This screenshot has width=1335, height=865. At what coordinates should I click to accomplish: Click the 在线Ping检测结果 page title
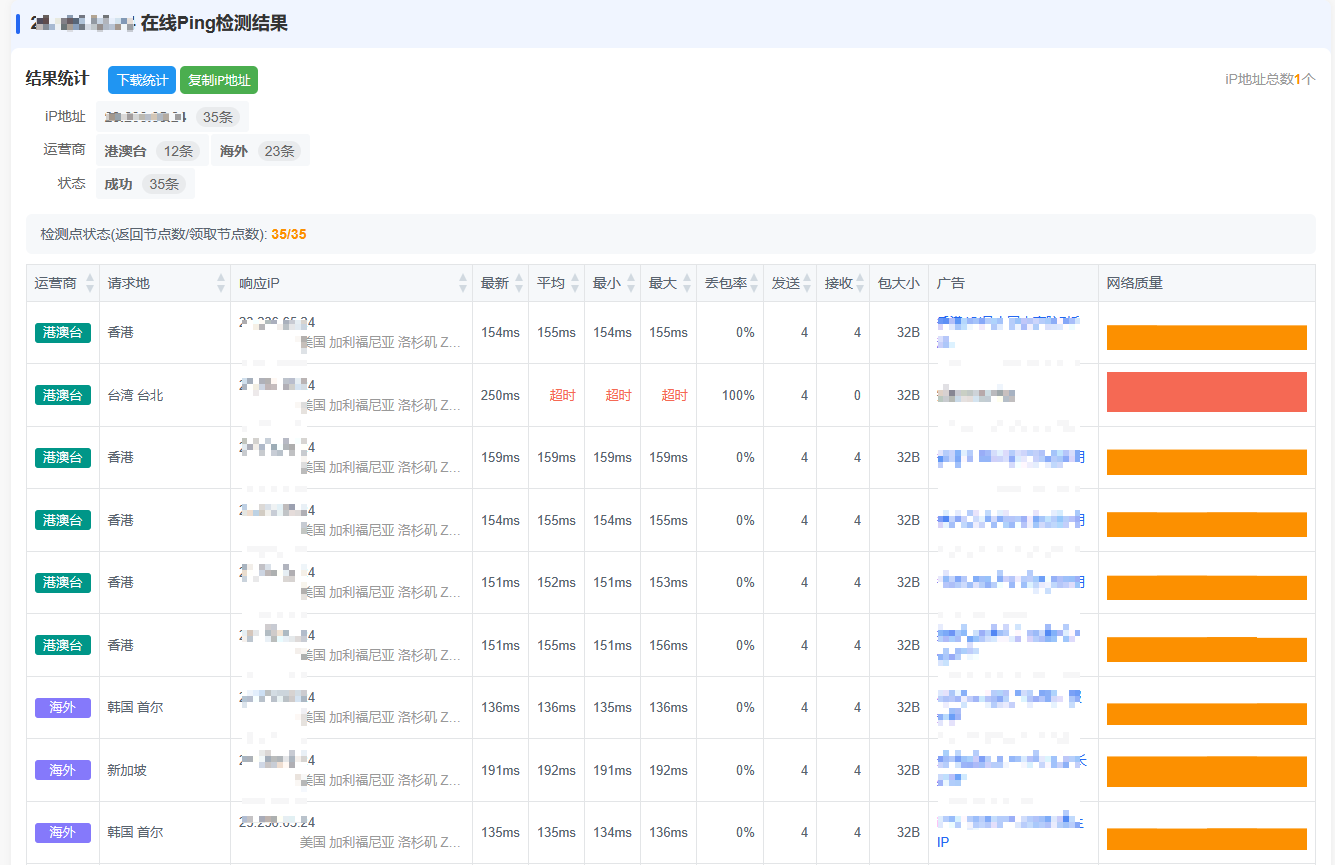tap(214, 23)
